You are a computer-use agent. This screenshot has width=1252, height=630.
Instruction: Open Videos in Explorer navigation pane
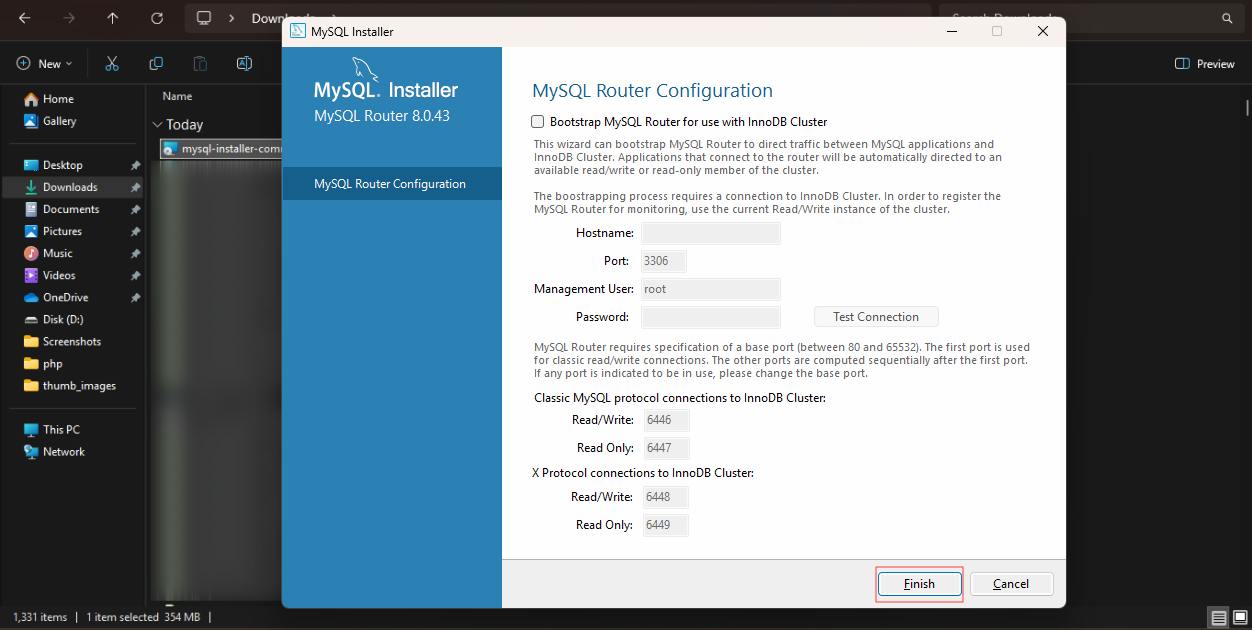59,275
